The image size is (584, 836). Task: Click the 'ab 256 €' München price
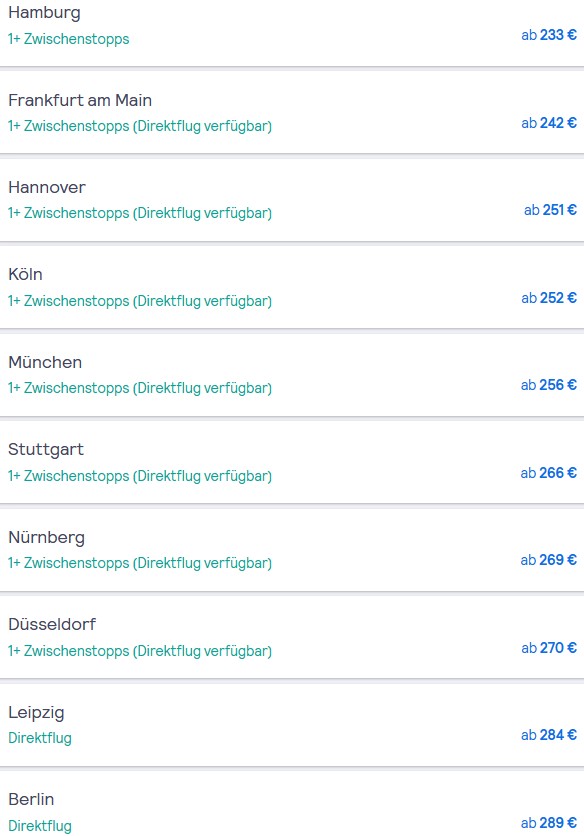pos(549,385)
